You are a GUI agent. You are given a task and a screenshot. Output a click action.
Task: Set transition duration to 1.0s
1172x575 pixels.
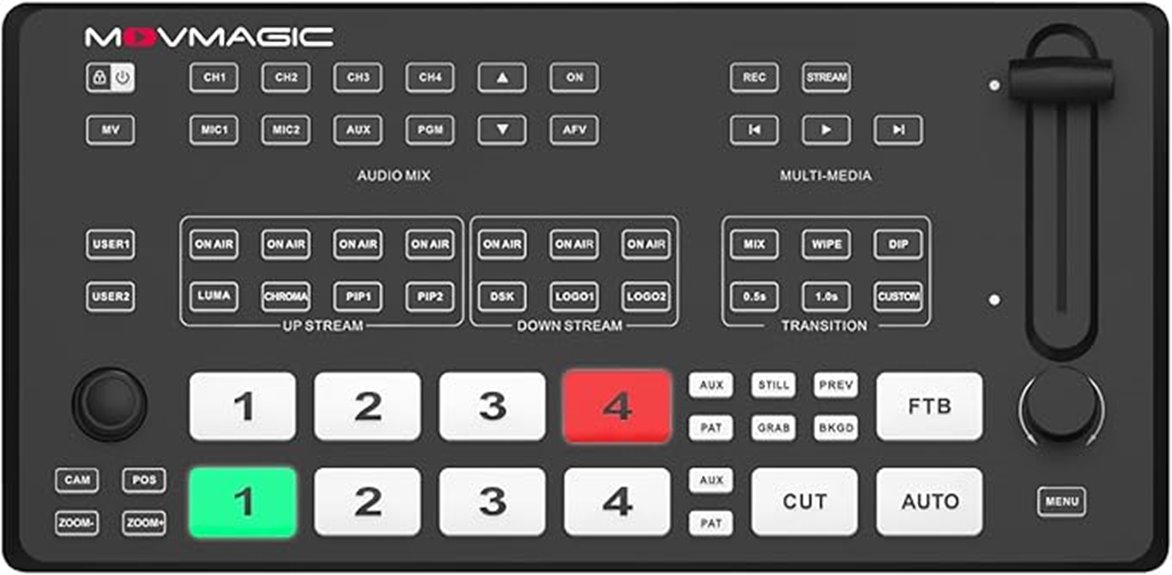[x=826, y=297]
